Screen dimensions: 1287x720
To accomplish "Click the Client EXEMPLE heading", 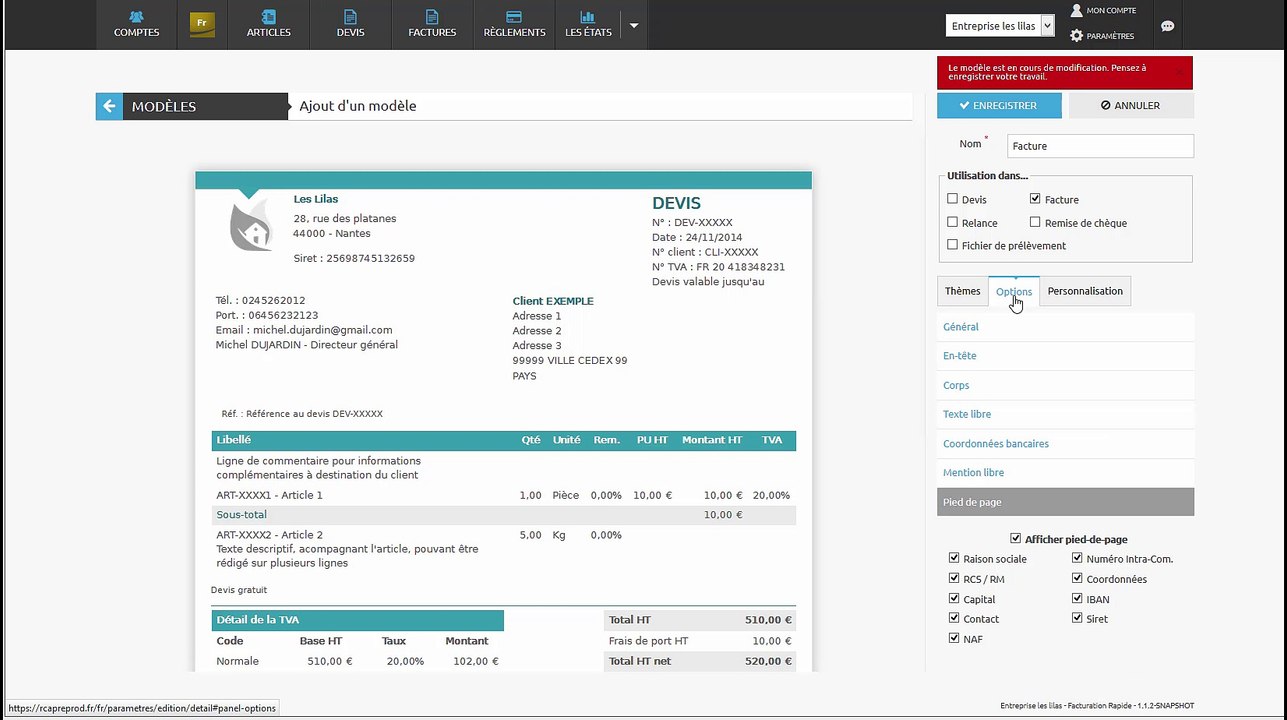I will click(x=553, y=301).
